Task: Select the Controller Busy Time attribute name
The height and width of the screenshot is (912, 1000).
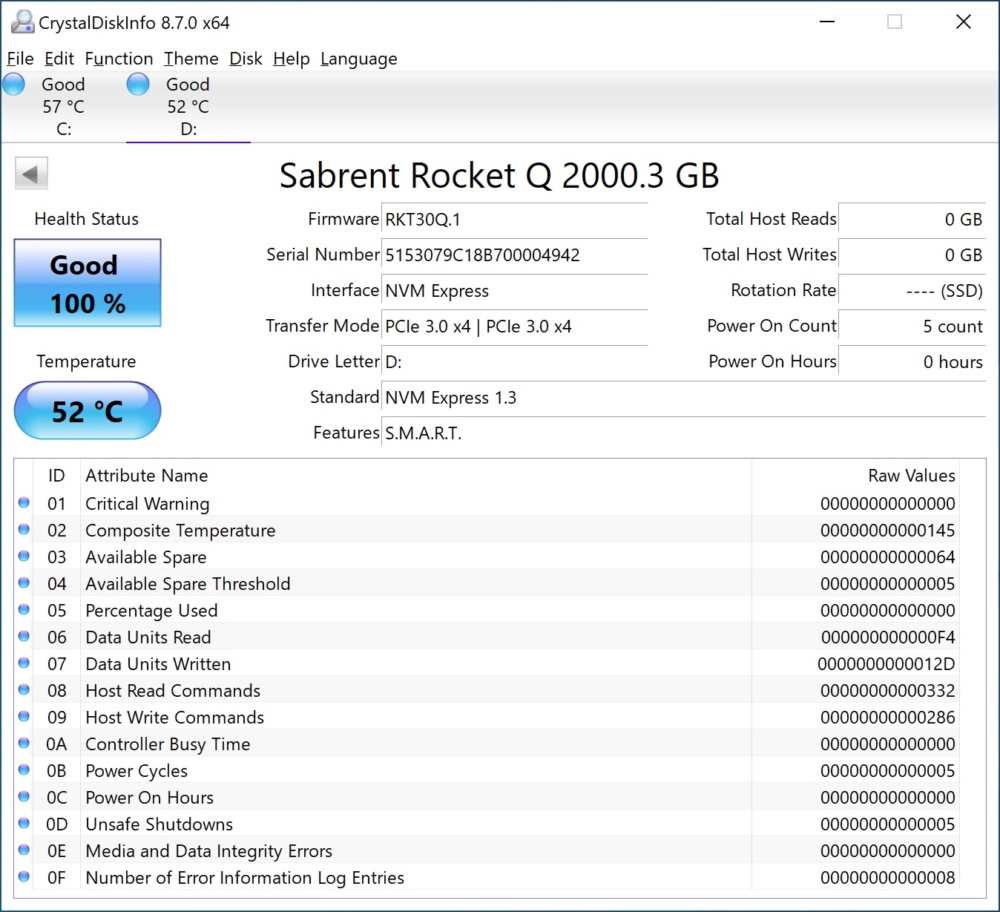Action: pos(168,744)
